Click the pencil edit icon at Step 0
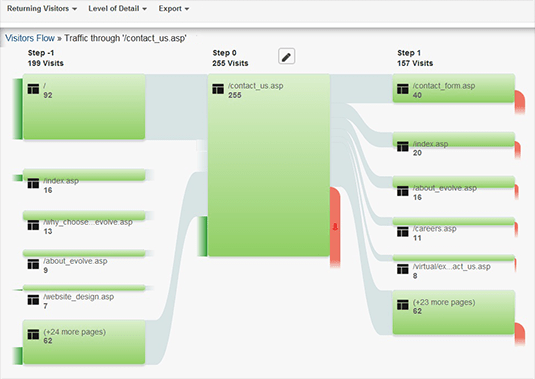535x379 pixels. coord(287,56)
